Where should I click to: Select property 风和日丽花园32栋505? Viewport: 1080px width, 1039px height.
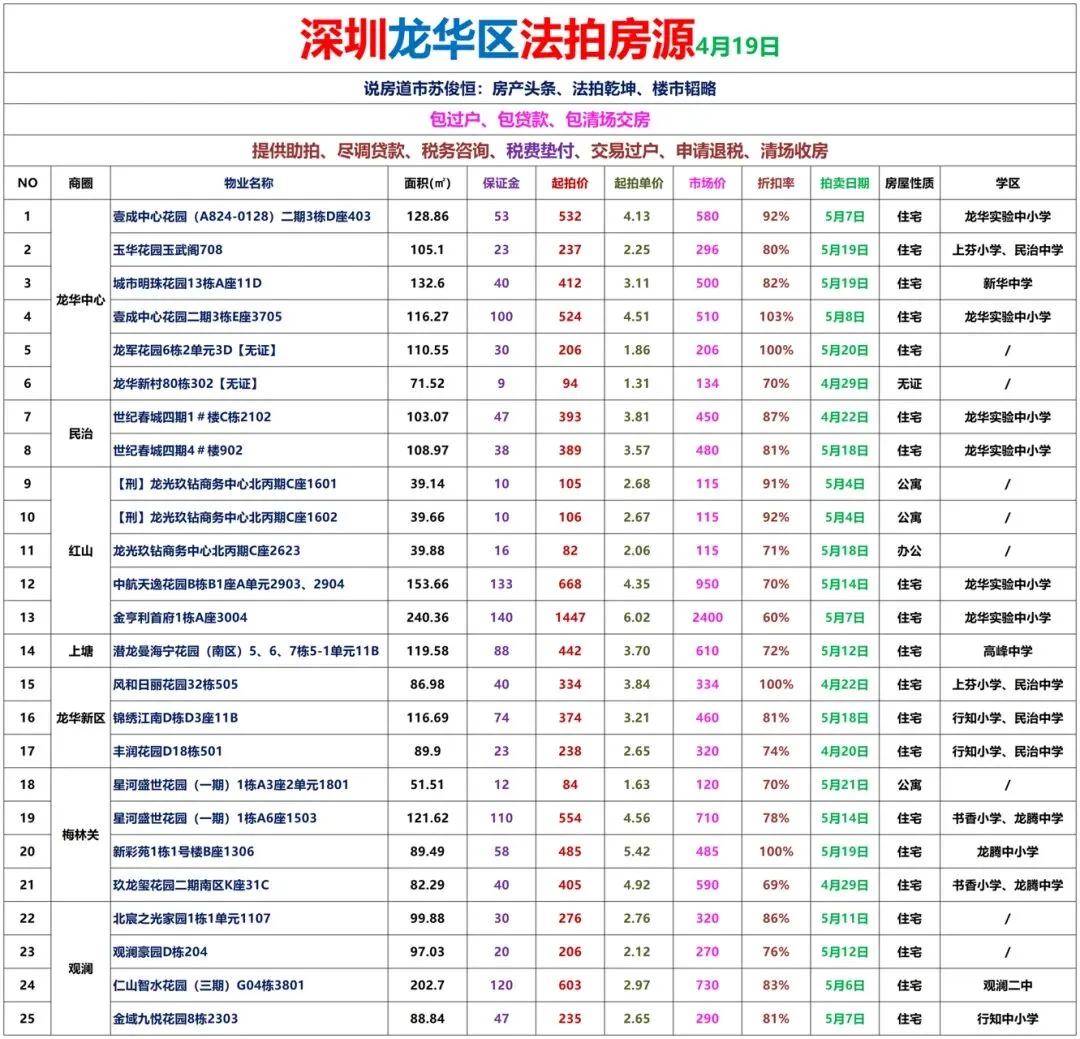(176, 684)
